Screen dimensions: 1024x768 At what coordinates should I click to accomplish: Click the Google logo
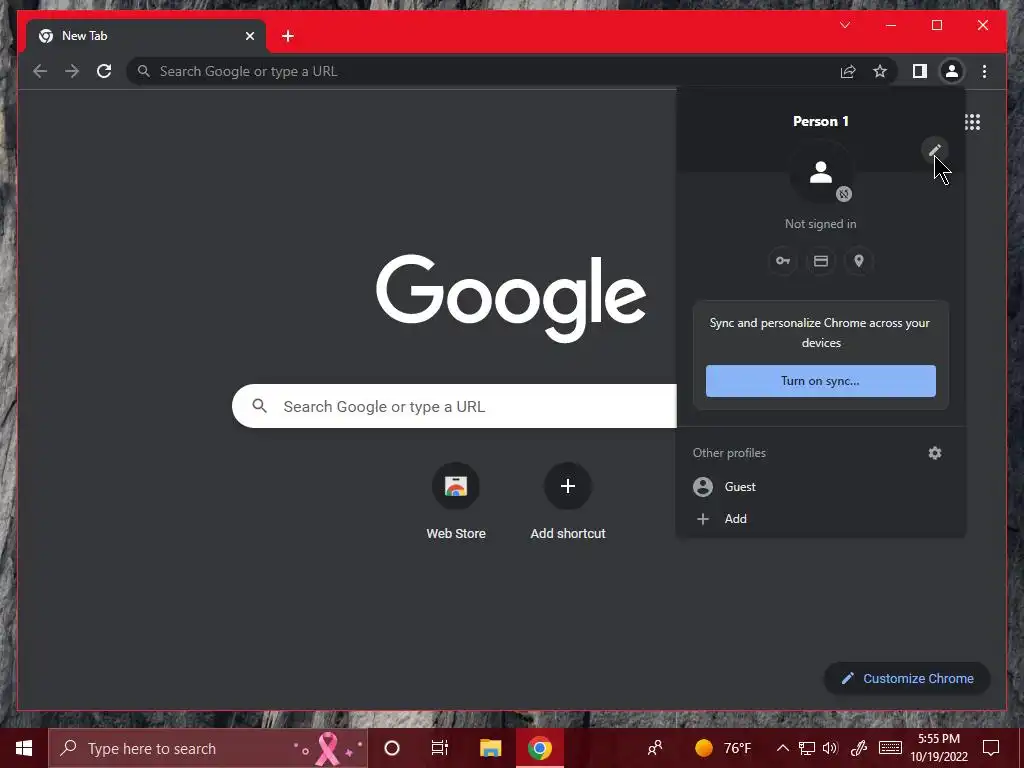[x=511, y=297]
